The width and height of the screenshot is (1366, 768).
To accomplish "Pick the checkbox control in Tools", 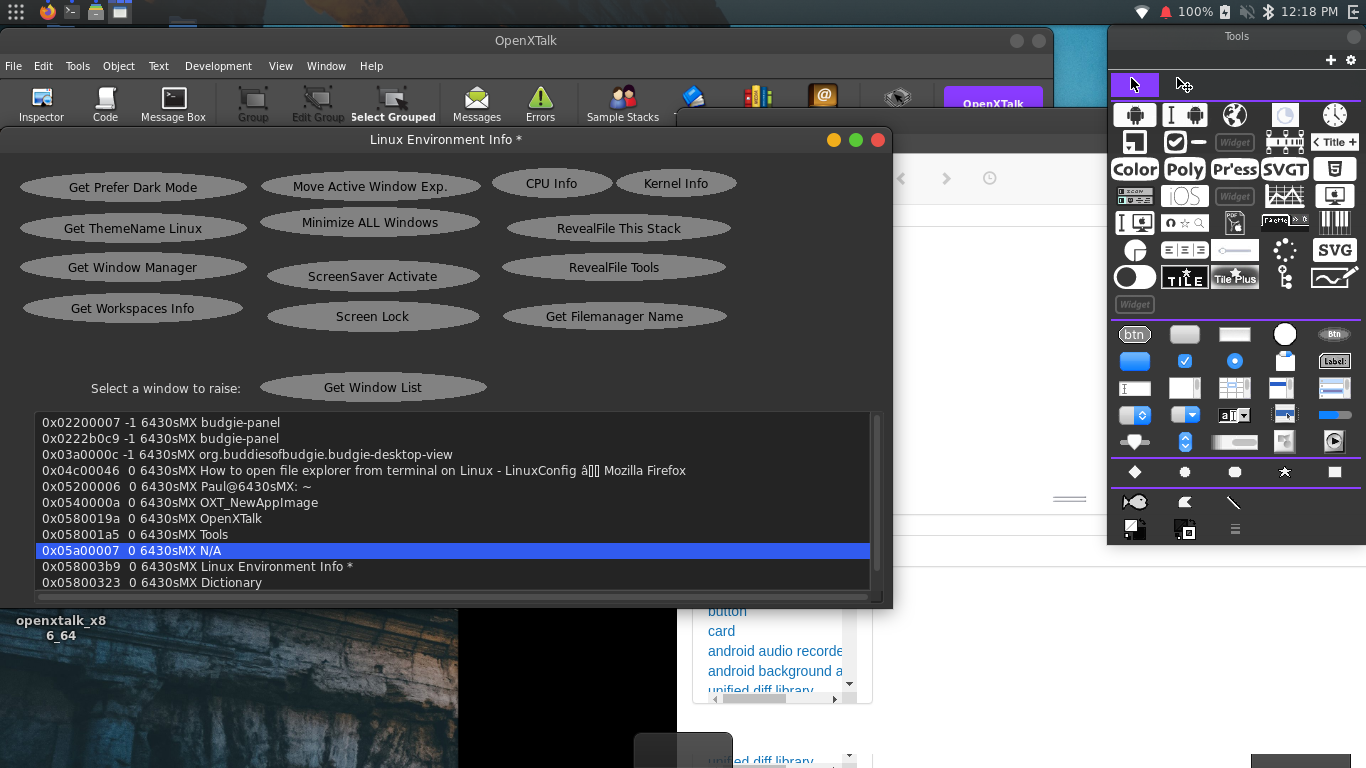I will click(x=1185, y=361).
